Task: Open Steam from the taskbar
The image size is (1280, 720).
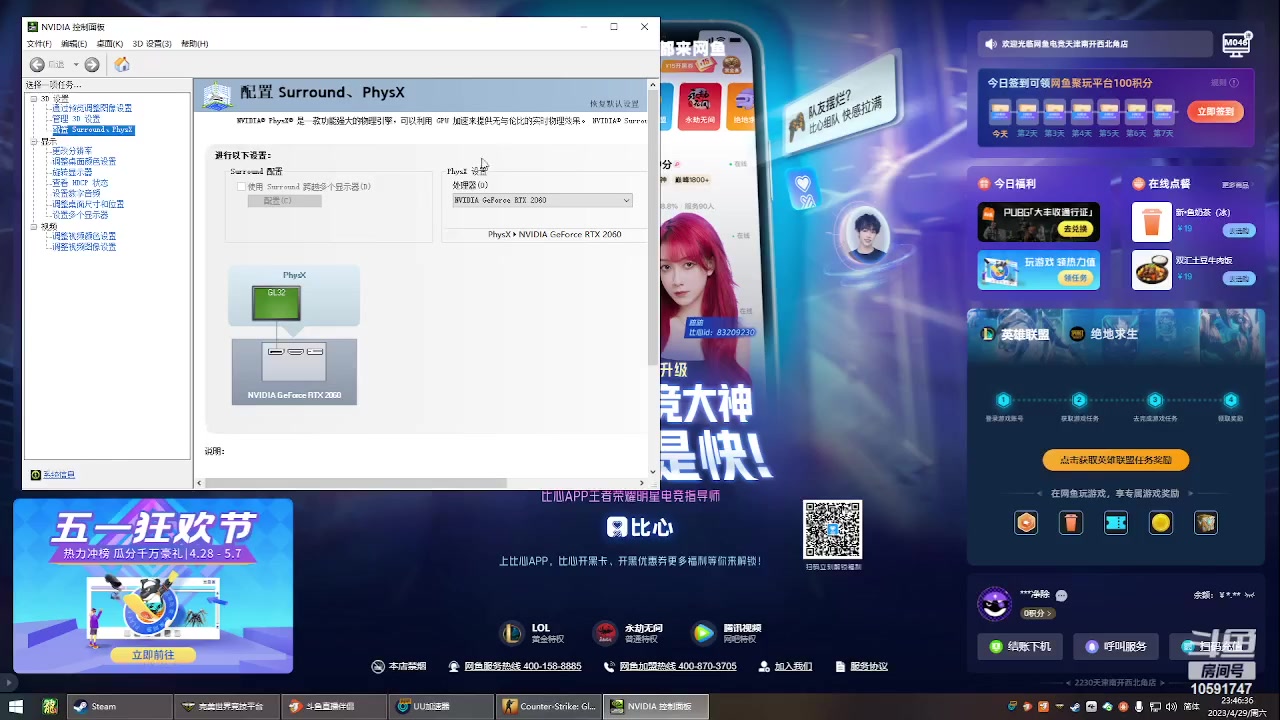Action: click(x=118, y=706)
